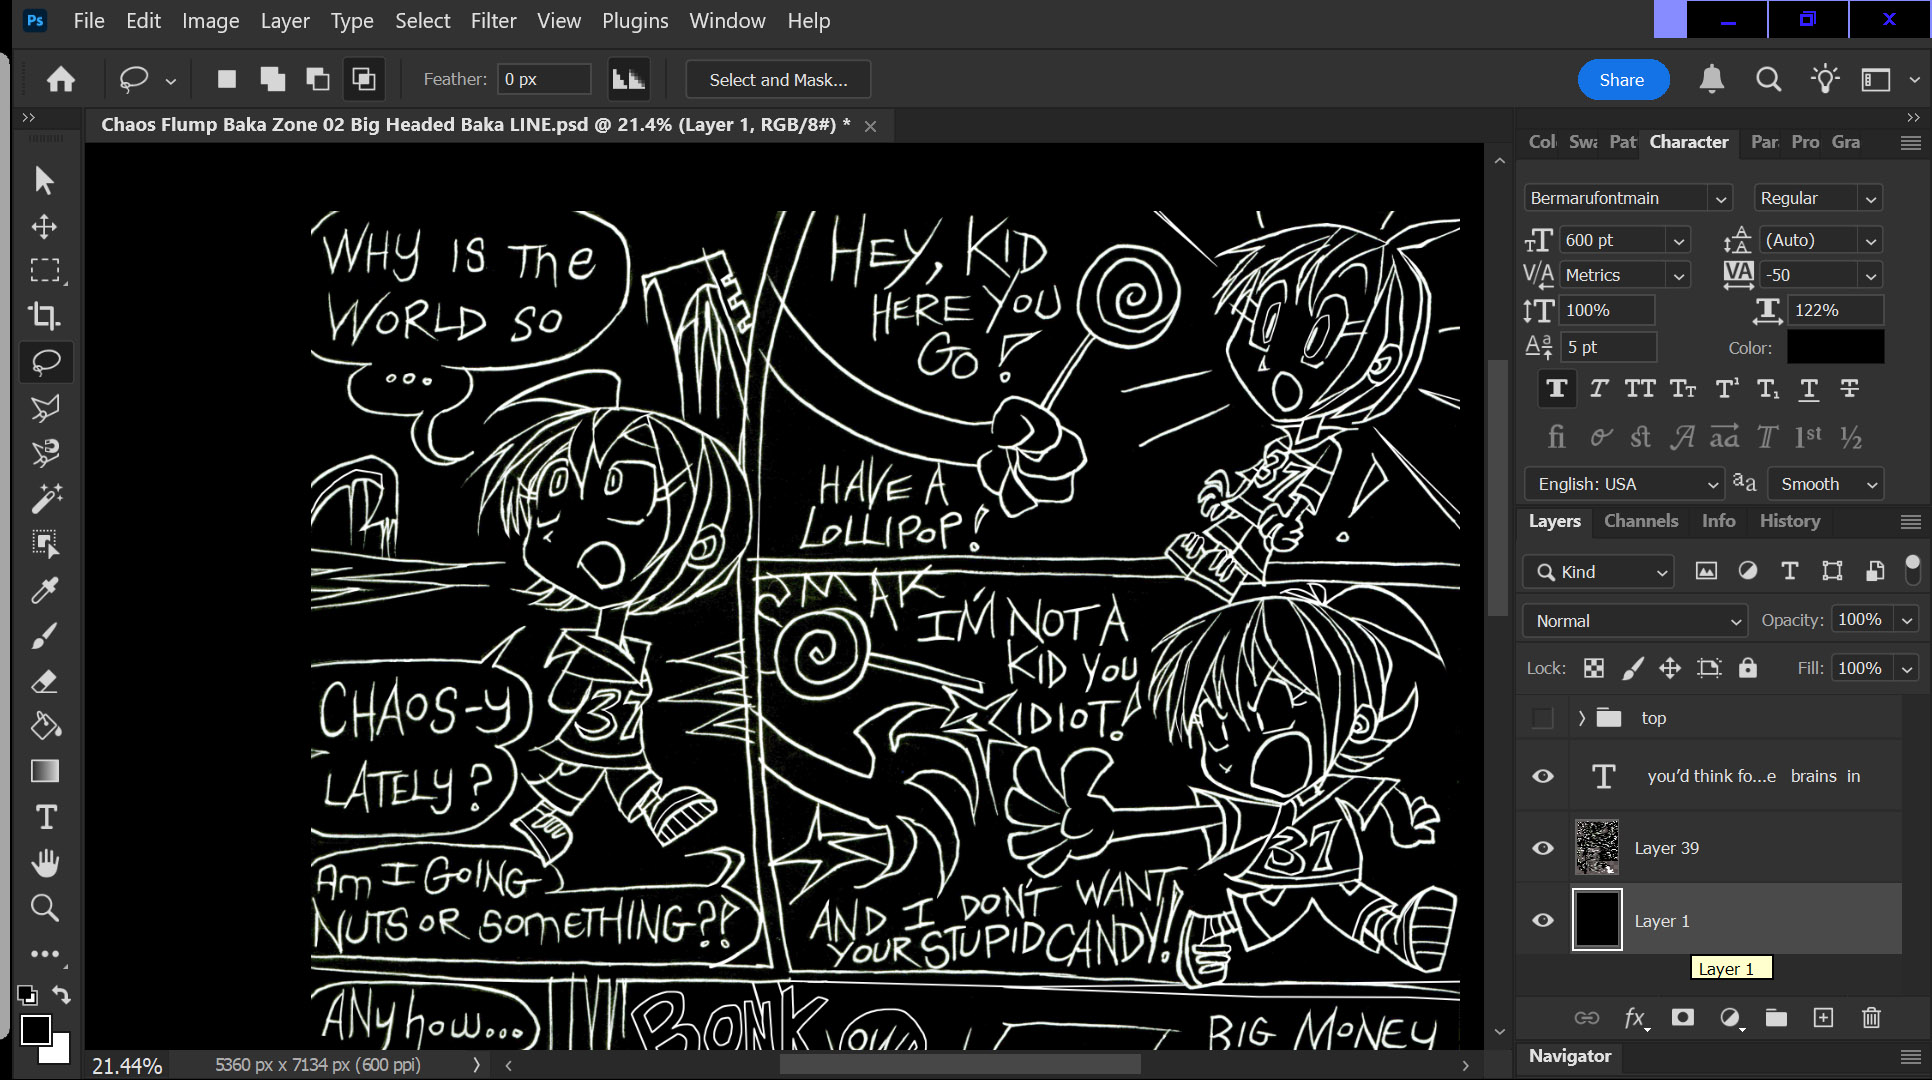Viewport: 1932px width, 1080px height.
Task: Delete layer with trash icon
Action: (1871, 1017)
